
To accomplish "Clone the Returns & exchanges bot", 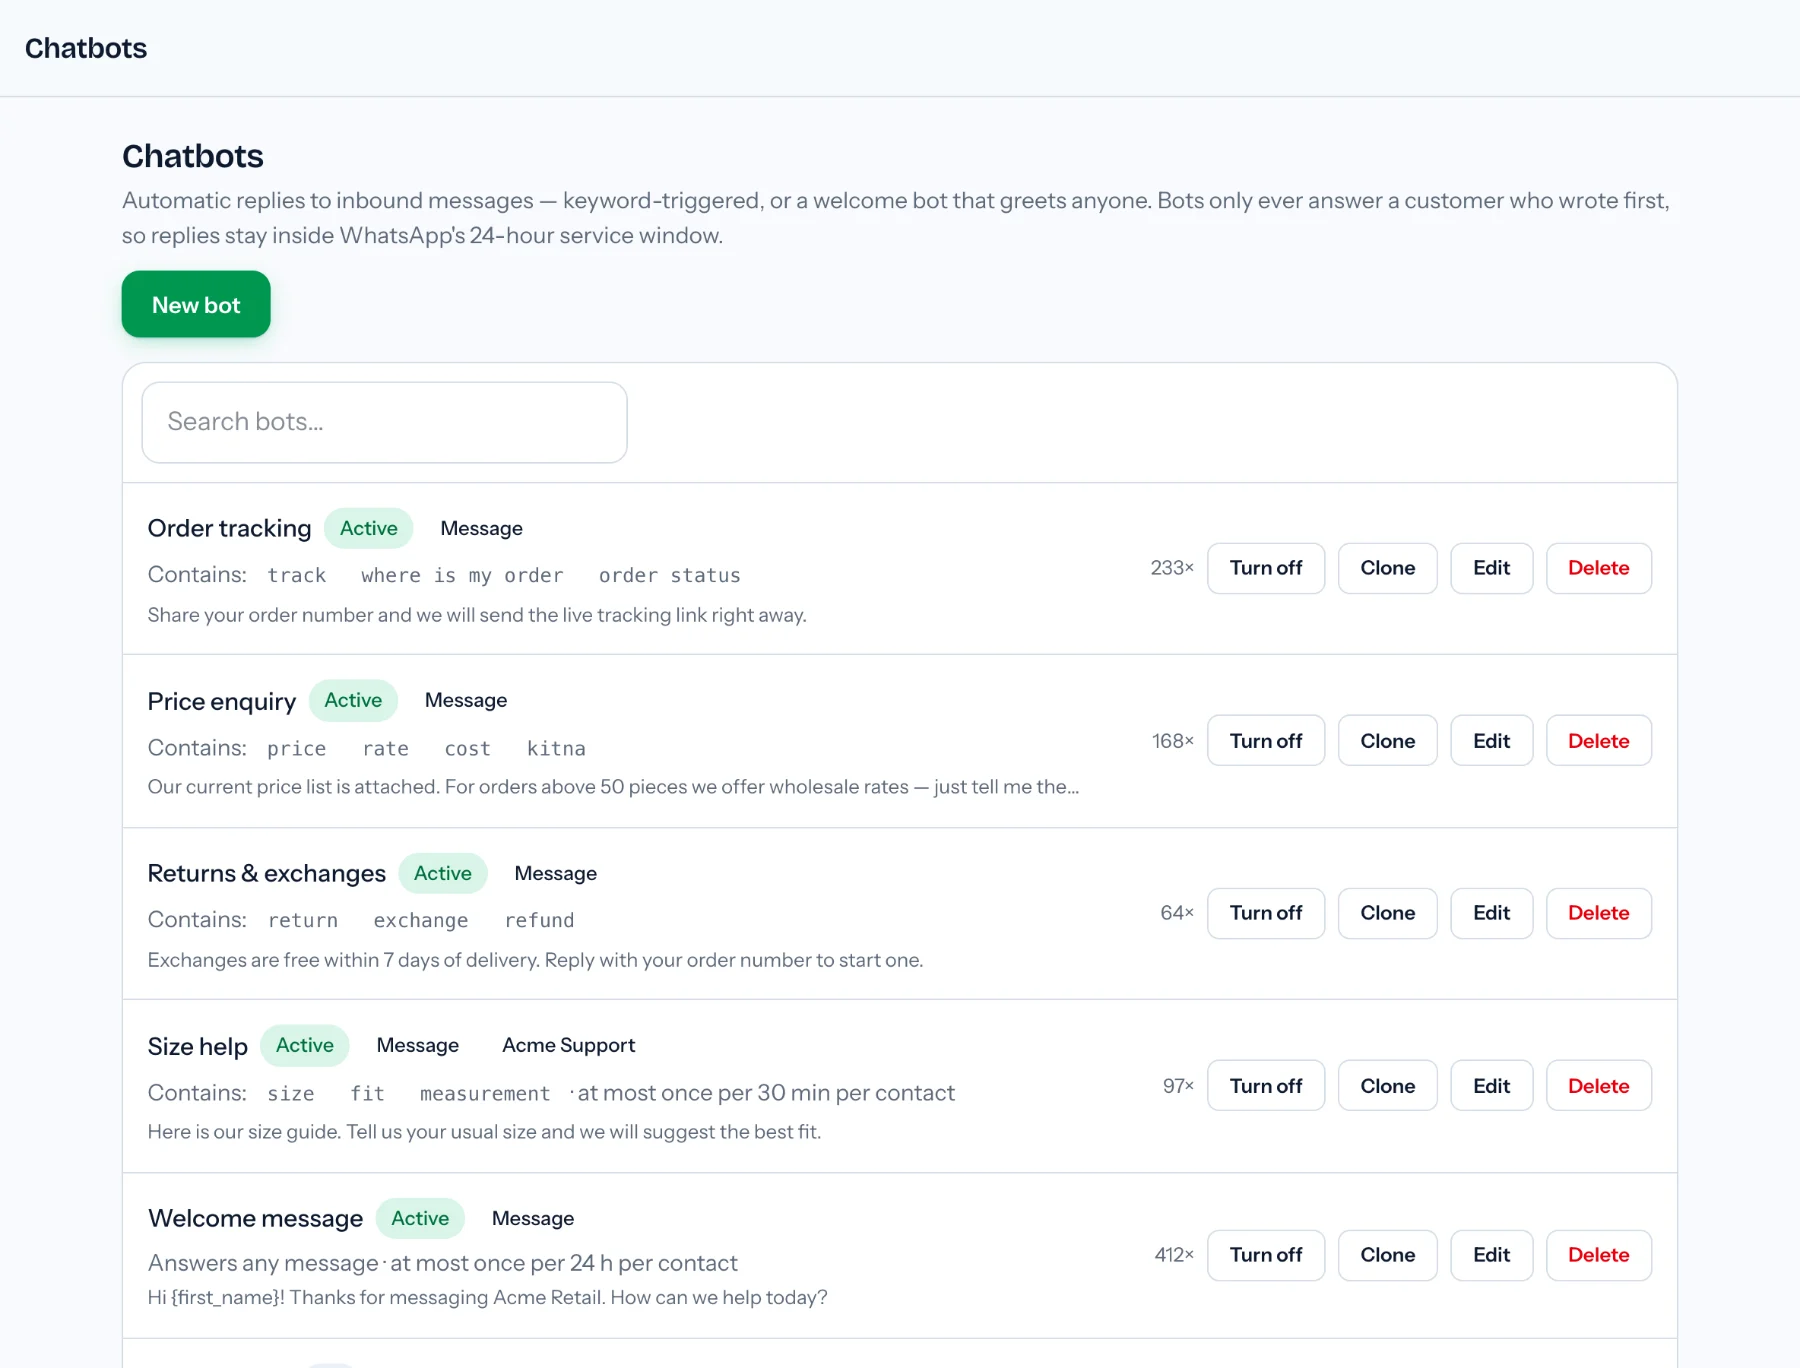I will (1388, 913).
